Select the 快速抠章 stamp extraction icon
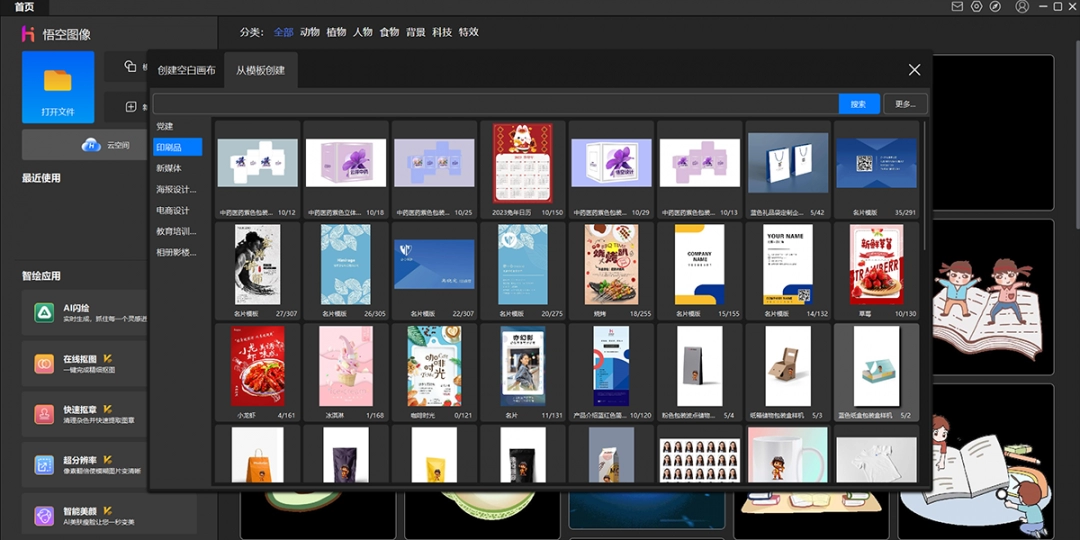Screen dimensions: 1080x540 click(44, 414)
